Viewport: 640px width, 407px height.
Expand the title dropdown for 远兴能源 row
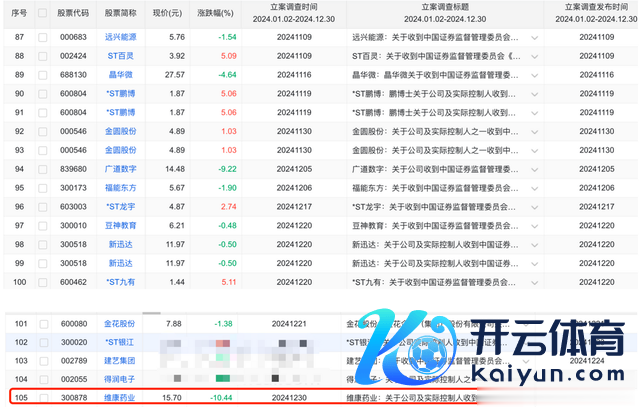click(x=534, y=36)
